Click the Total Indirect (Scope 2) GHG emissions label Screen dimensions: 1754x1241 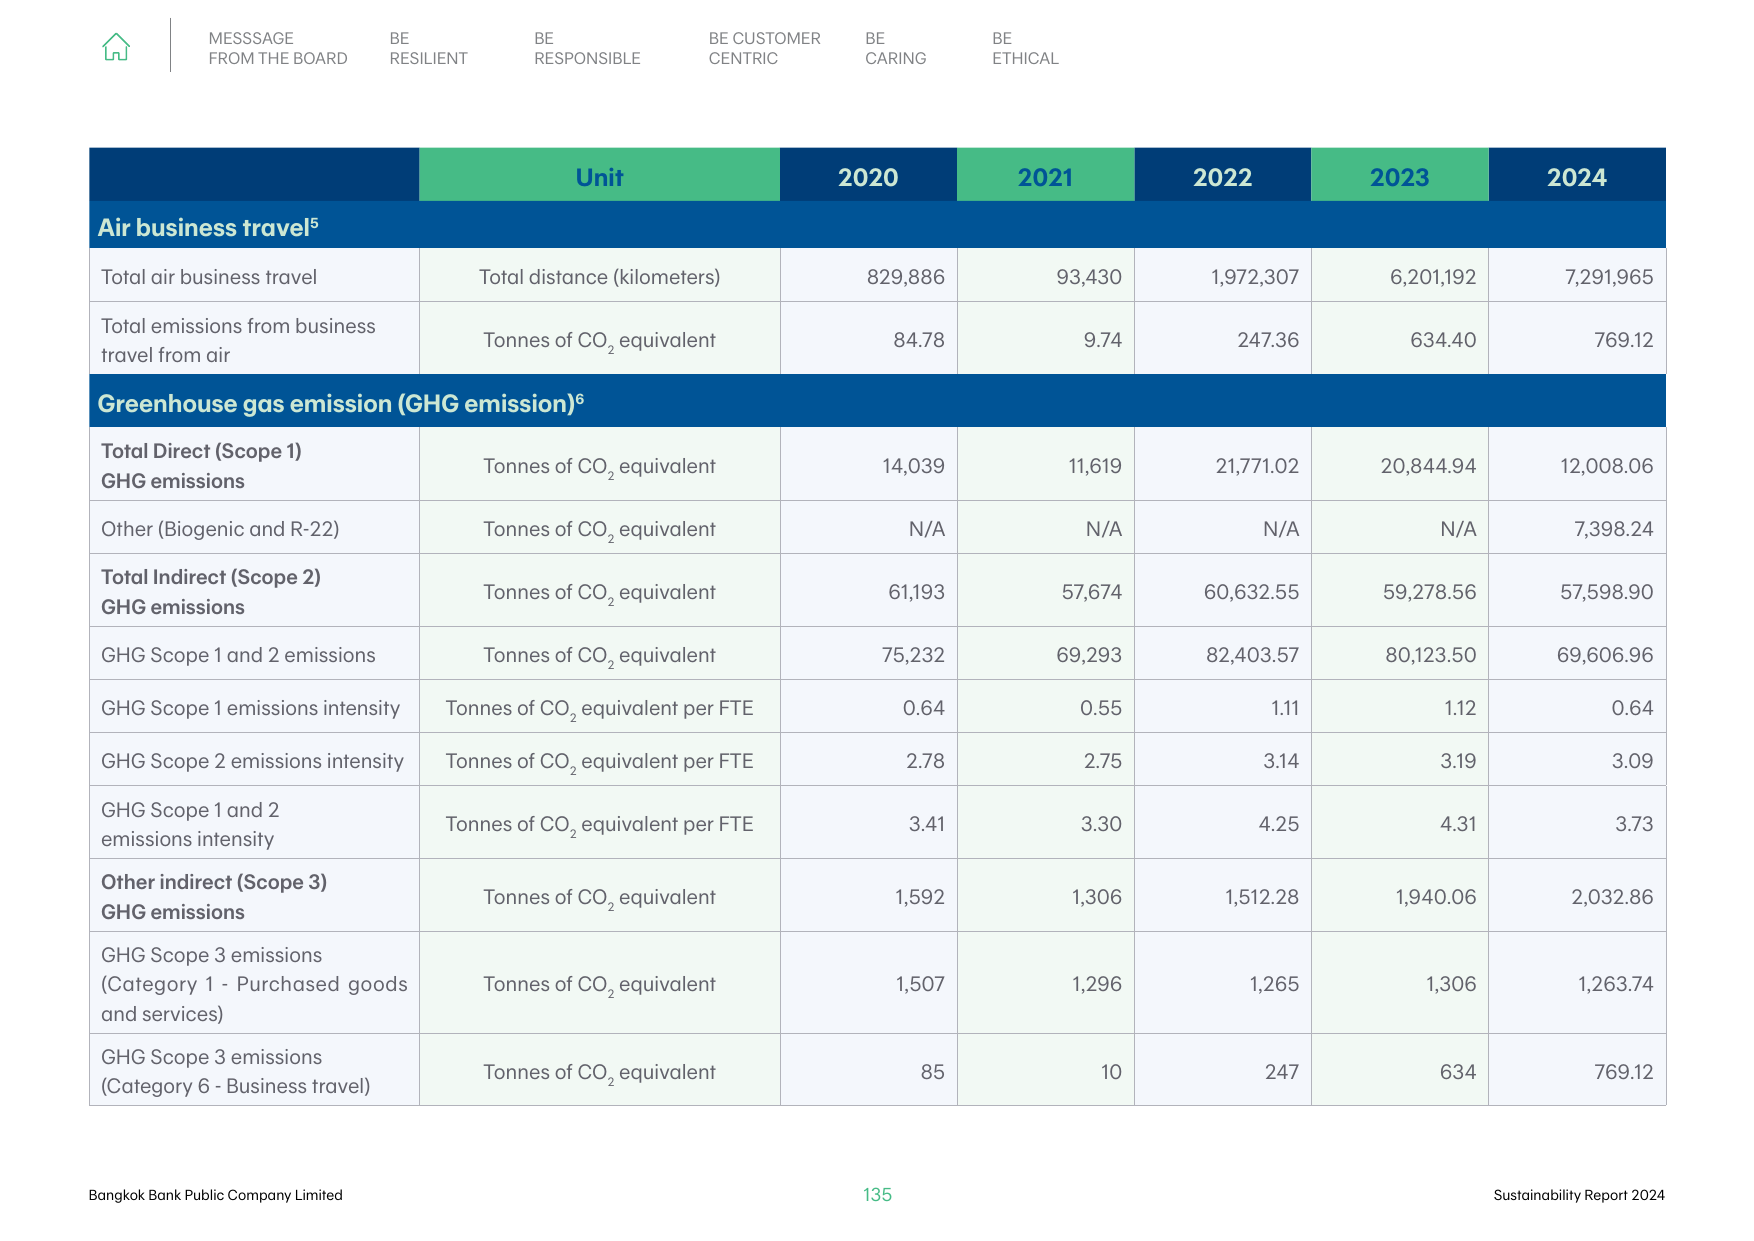pyautogui.click(x=211, y=592)
